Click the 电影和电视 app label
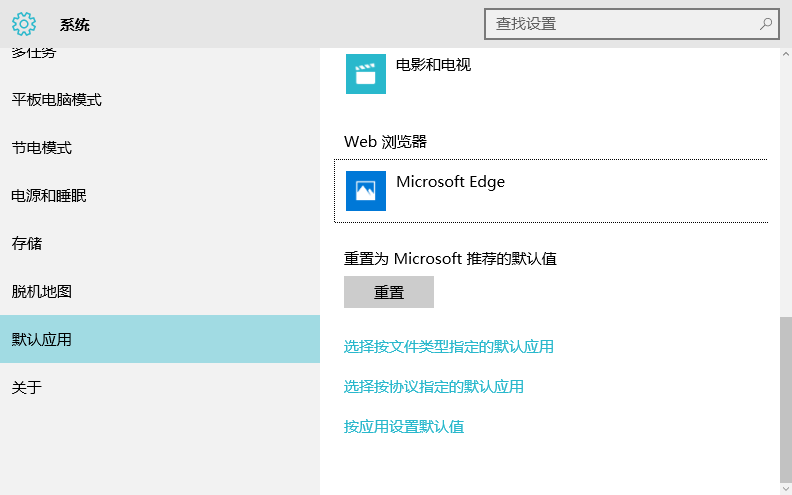 click(433, 65)
